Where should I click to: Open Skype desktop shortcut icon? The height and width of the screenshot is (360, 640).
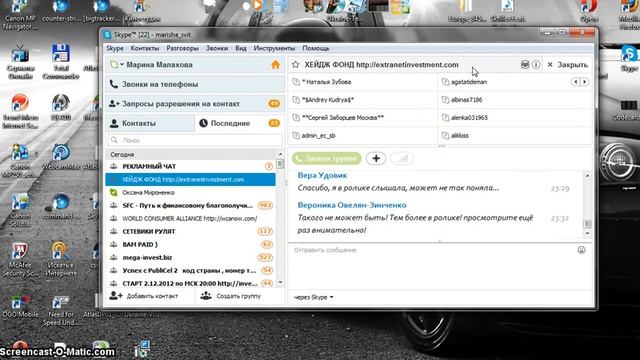(x=629, y=59)
